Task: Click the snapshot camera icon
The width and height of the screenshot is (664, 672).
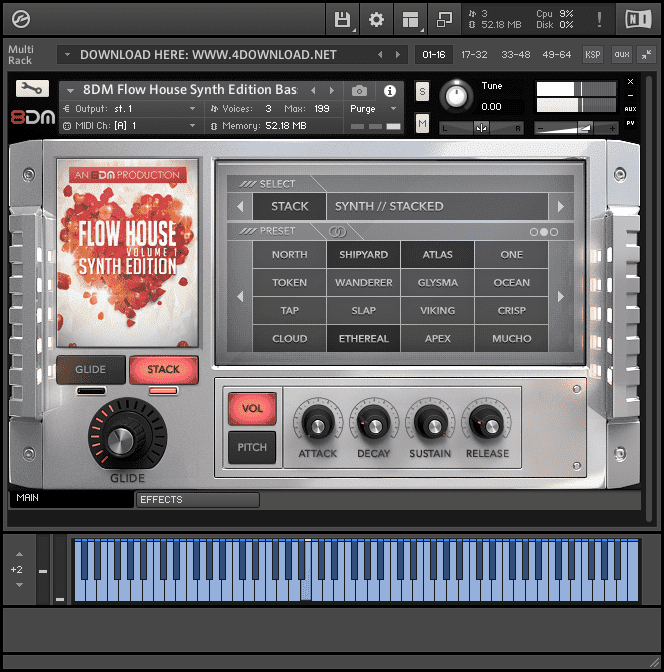Action: click(359, 91)
